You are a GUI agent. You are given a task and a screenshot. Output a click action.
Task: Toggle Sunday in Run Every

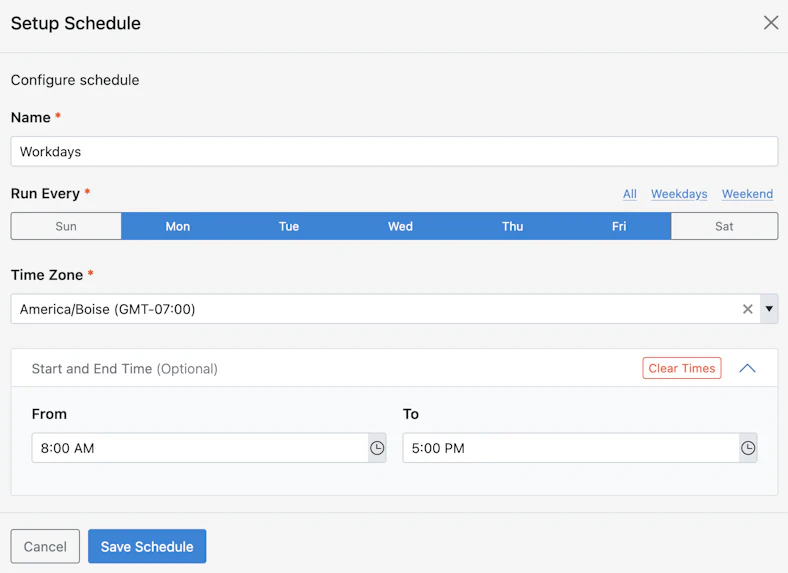(x=66, y=226)
